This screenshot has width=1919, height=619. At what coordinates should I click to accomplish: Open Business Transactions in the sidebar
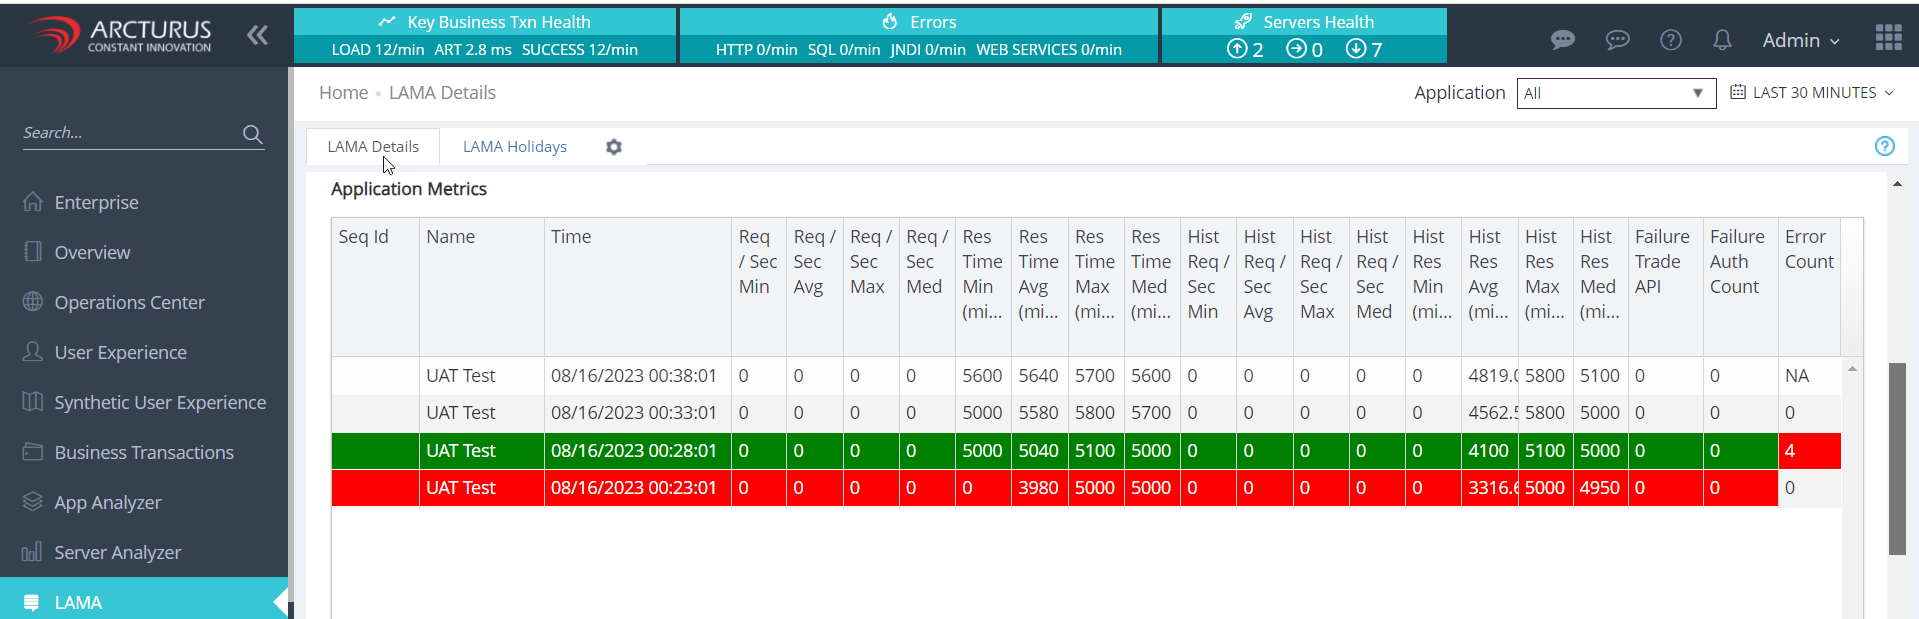tap(144, 453)
